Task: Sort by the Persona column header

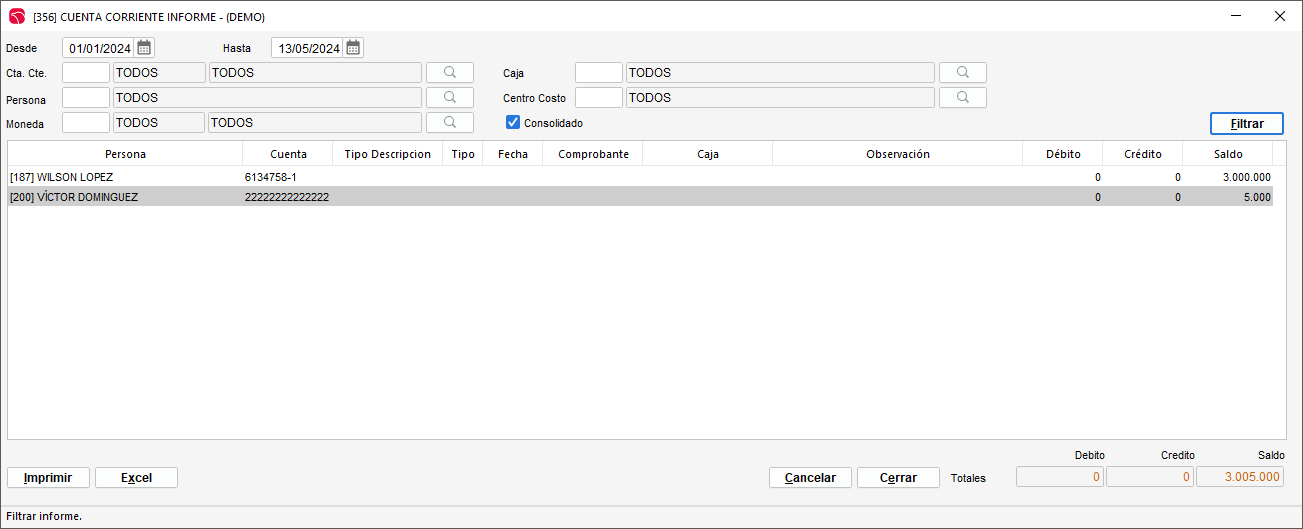Action: [x=125, y=154]
